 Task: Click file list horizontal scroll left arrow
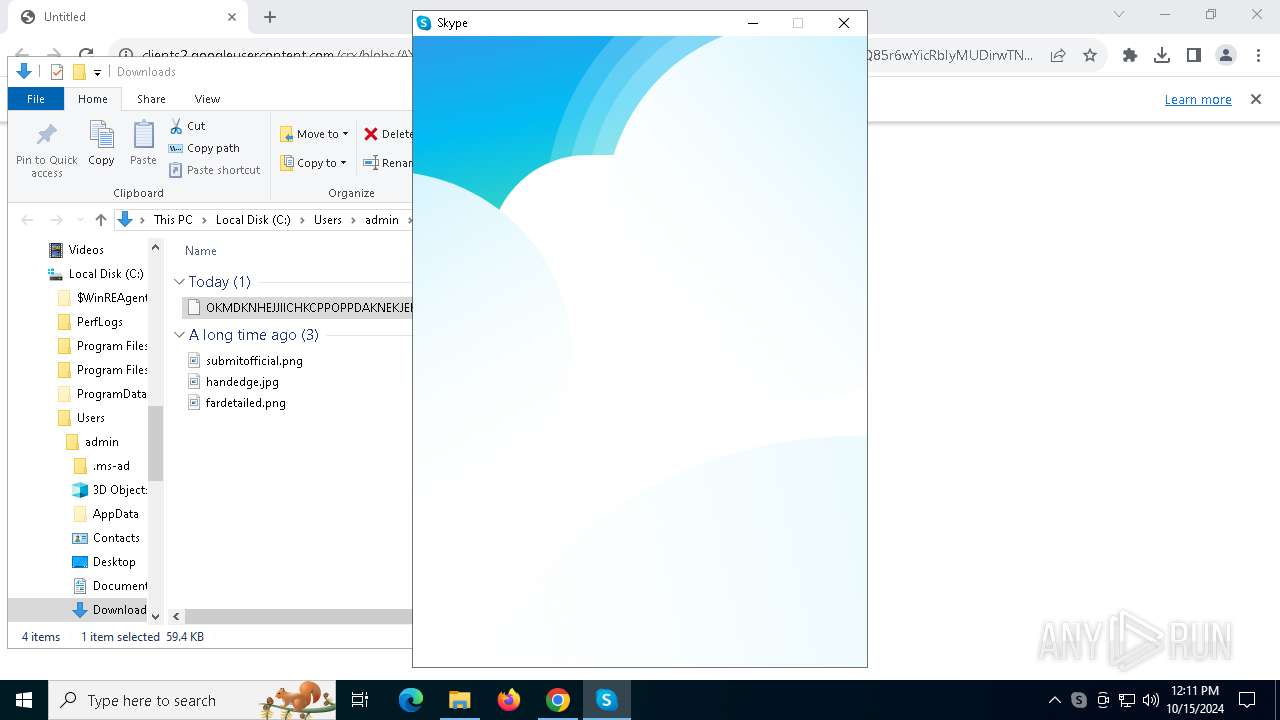[x=176, y=617]
